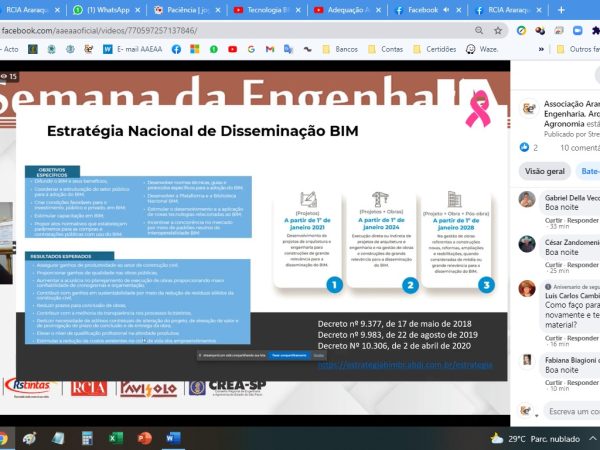
Task: Click the estrategiabimbr link on the slide
Action: point(405,365)
